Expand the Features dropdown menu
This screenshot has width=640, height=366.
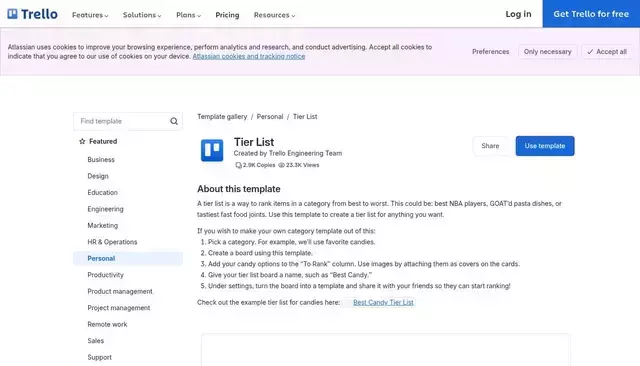click(x=90, y=15)
